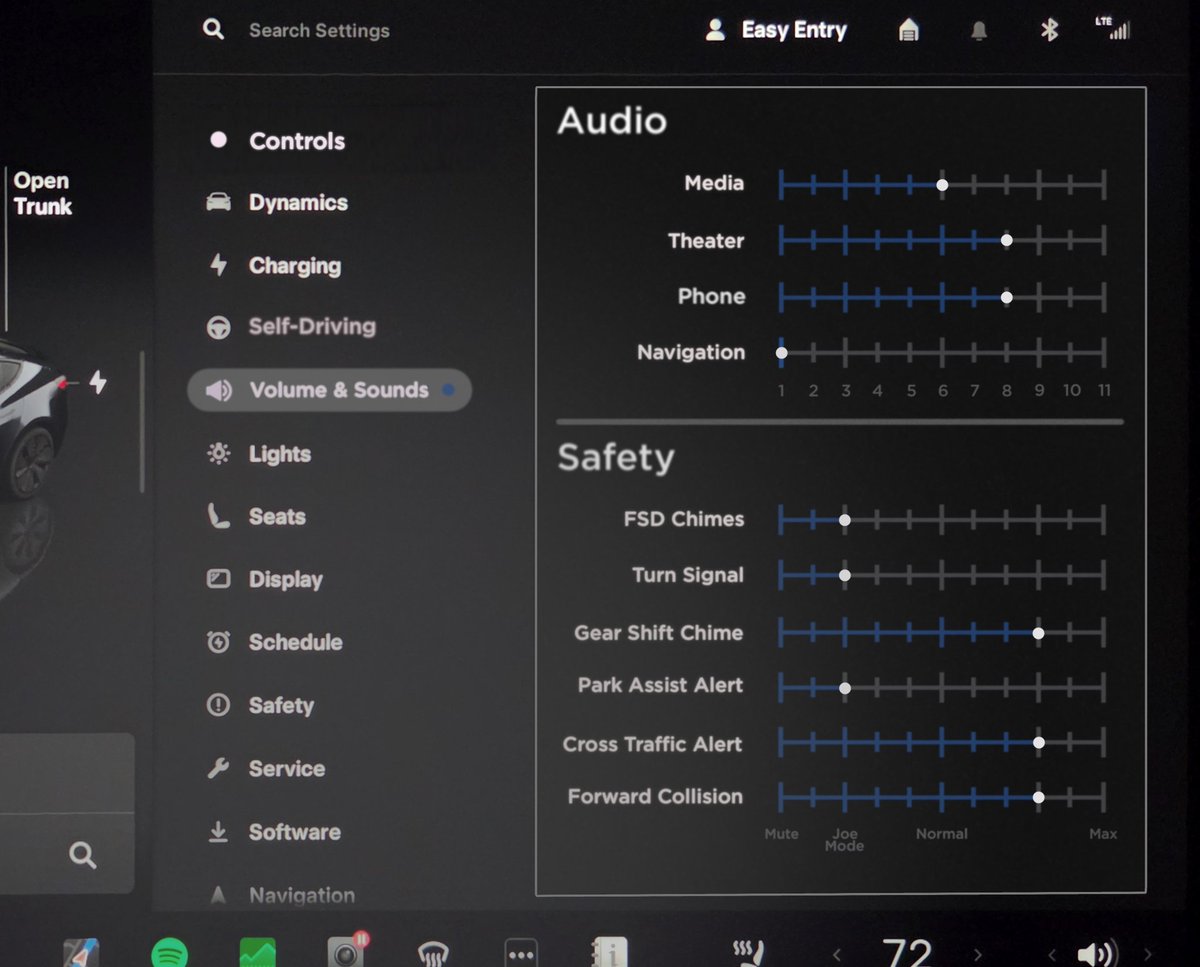Open the Display settings tab
Viewport: 1200px width, 967px height.
[x=265, y=579]
